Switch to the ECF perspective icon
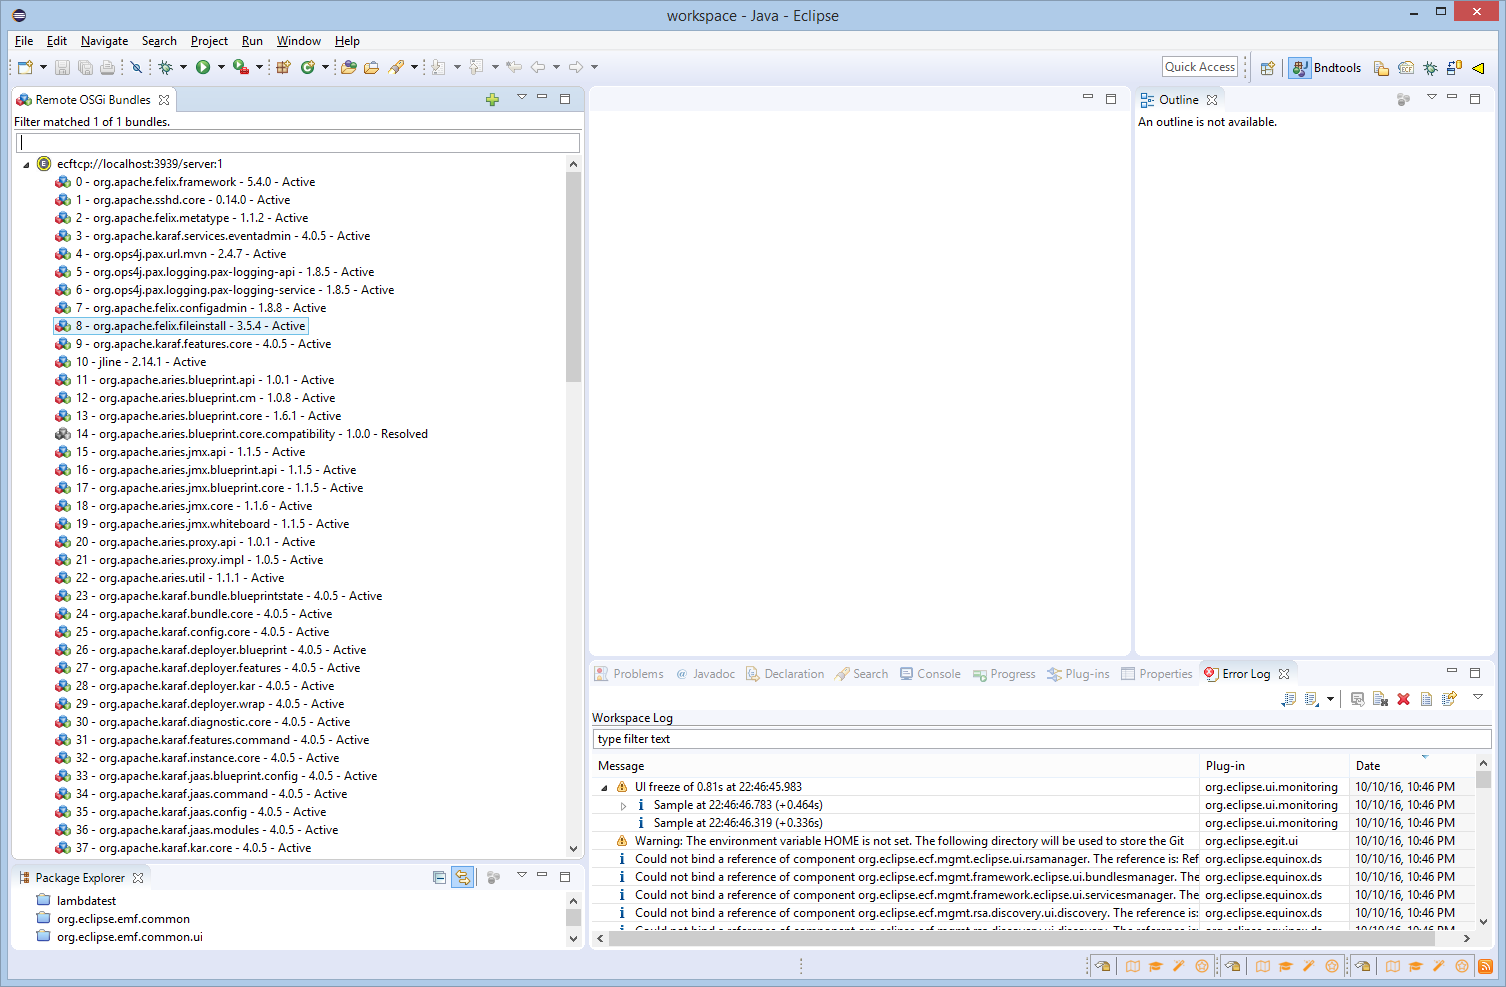 [1406, 68]
